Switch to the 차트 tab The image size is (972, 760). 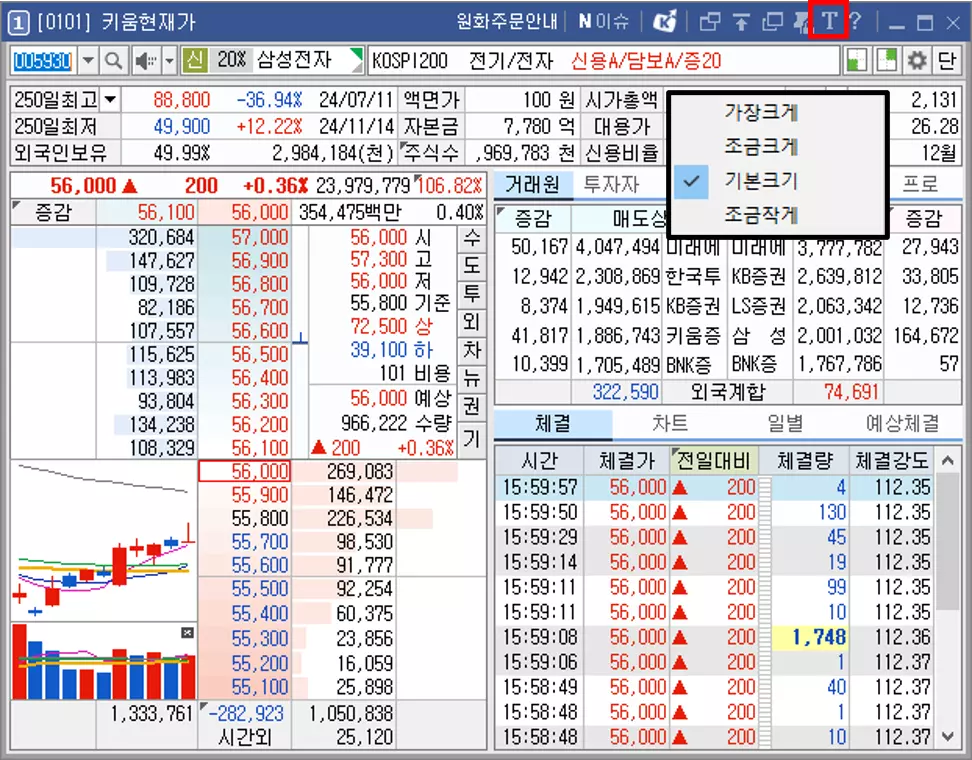click(x=670, y=424)
